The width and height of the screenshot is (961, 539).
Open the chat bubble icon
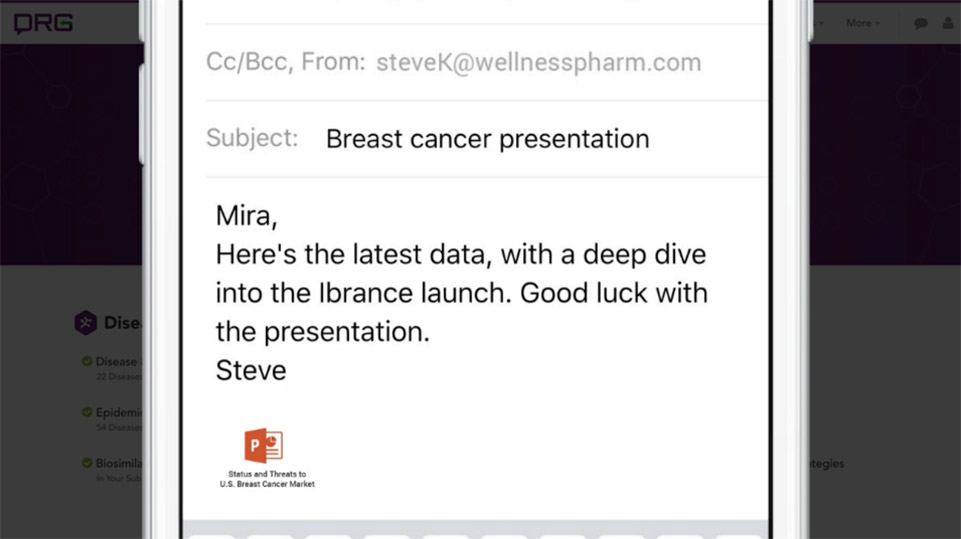[x=920, y=23]
